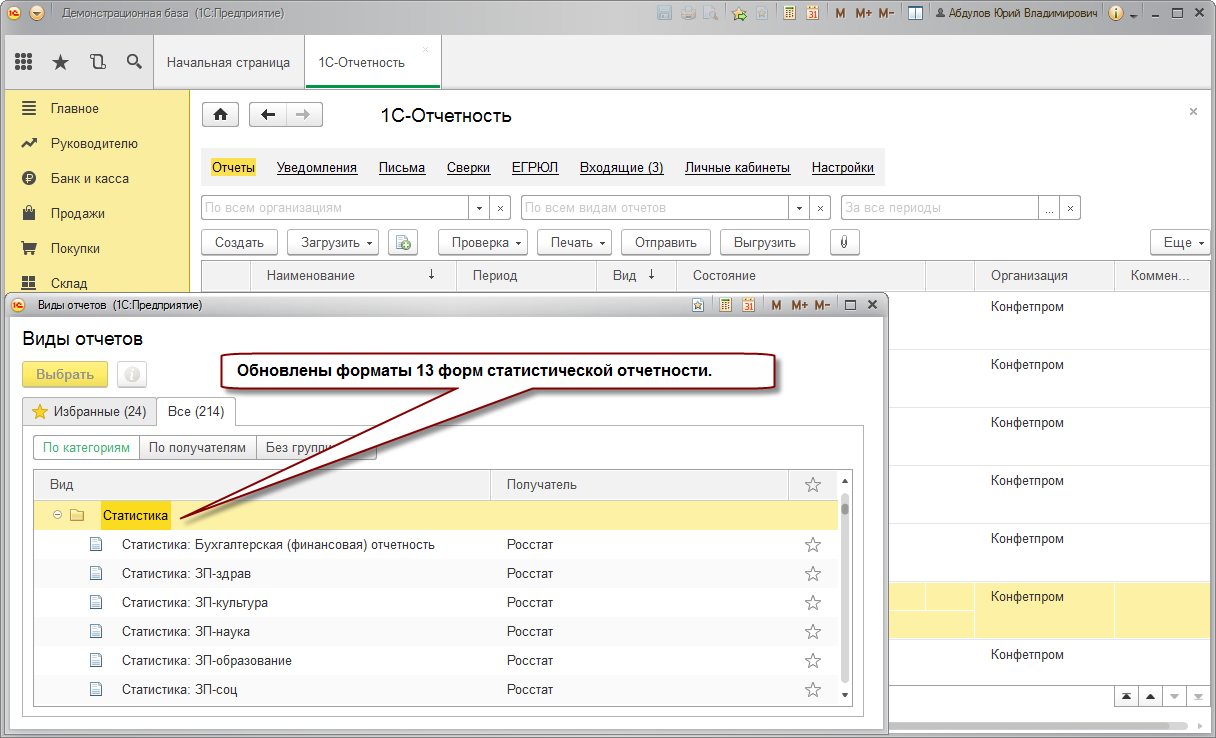Switch to the Избранные (24) tab
Image resolution: width=1216 pixels, height=738 pixels.
(89, 412)
